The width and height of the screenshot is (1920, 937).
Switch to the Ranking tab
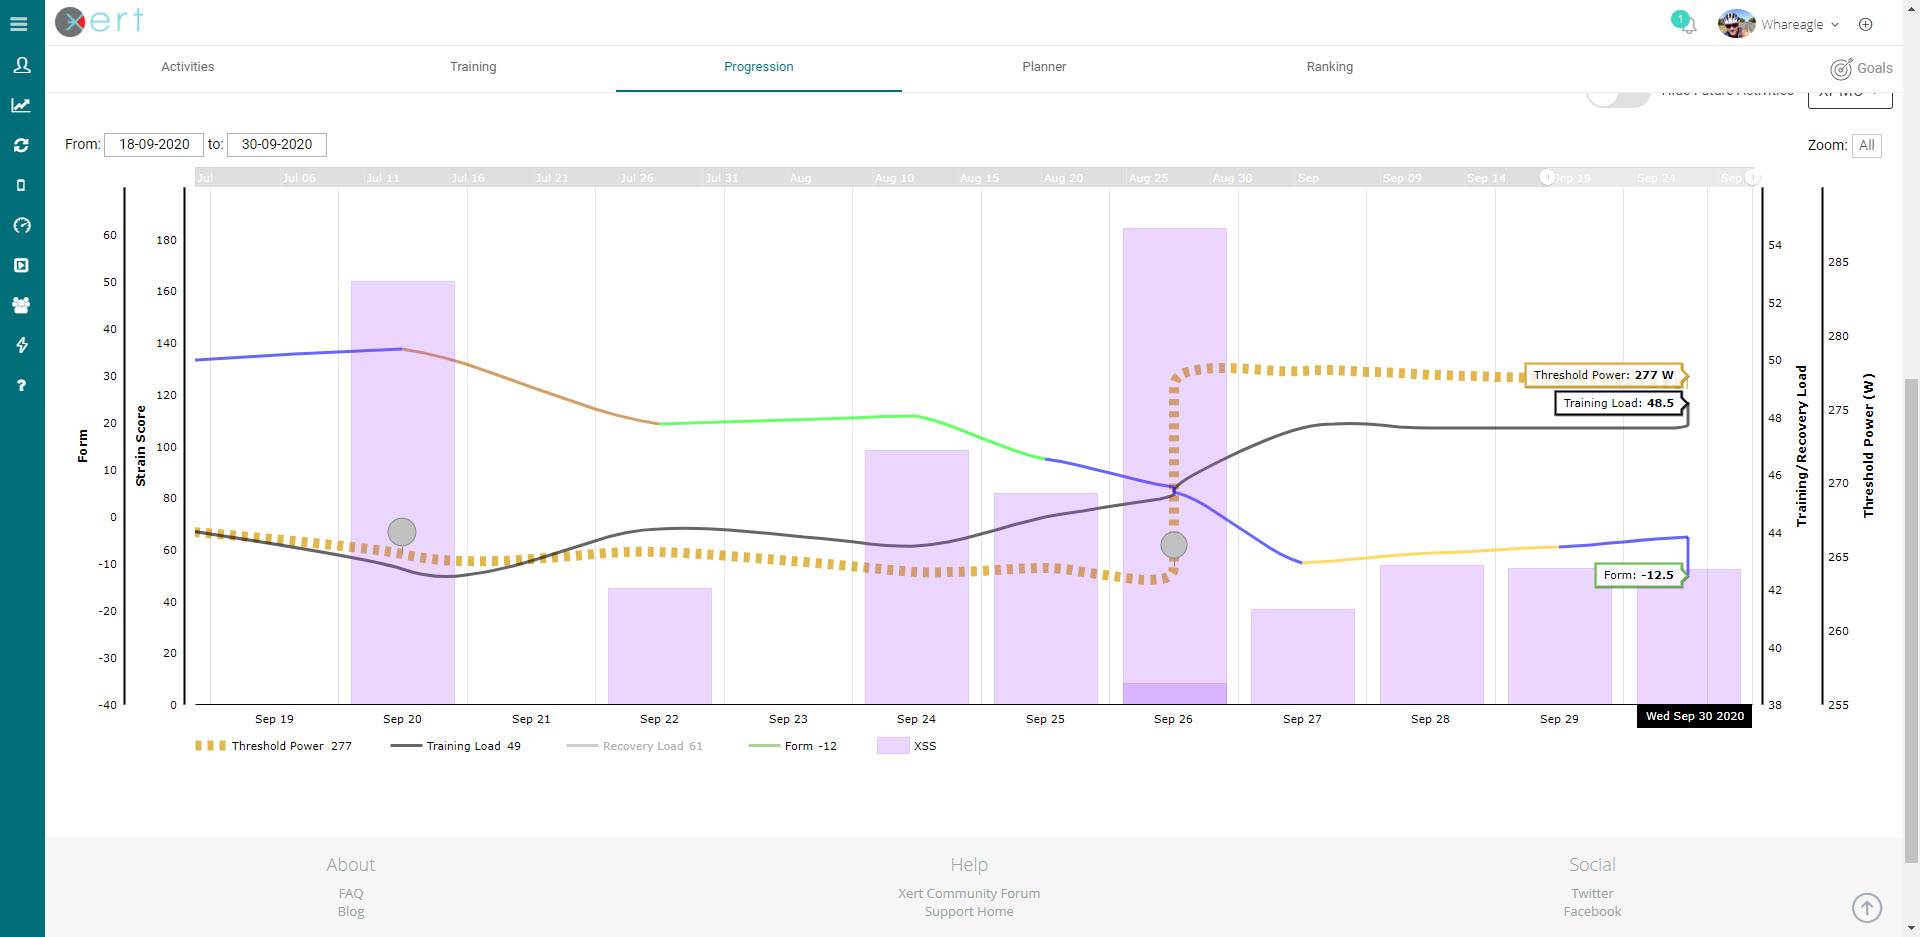(x=1329, y=66)
